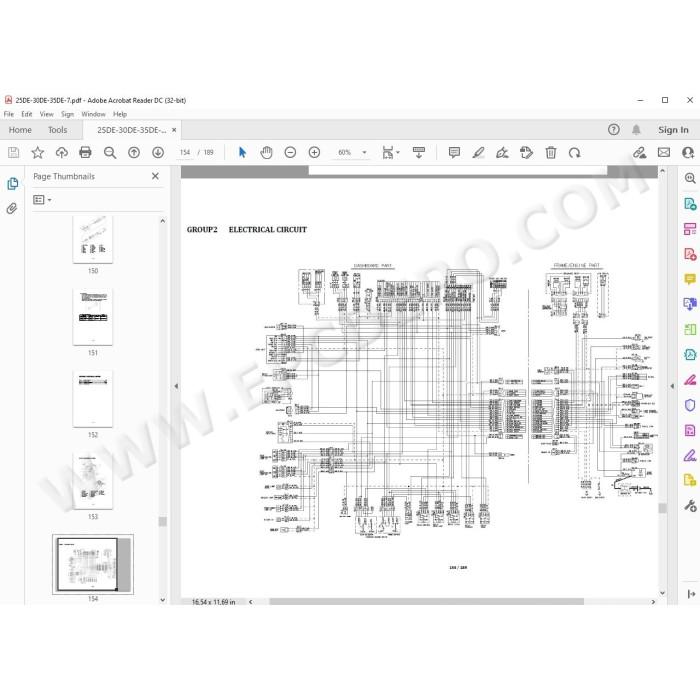Click the horizontal scroll right arrow
Screen dimensions: 700x700
(x=653, y=602)
